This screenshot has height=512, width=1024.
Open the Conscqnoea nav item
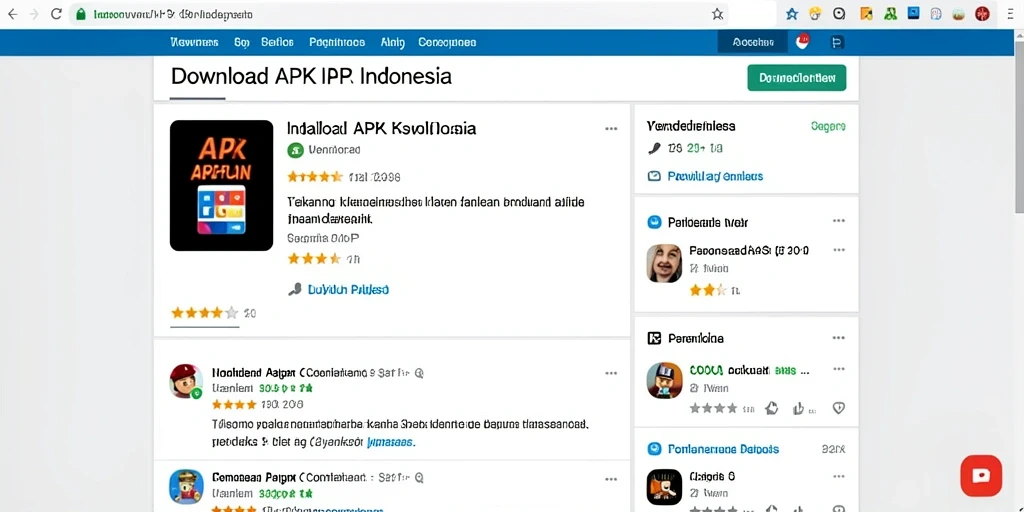point(447,42)
